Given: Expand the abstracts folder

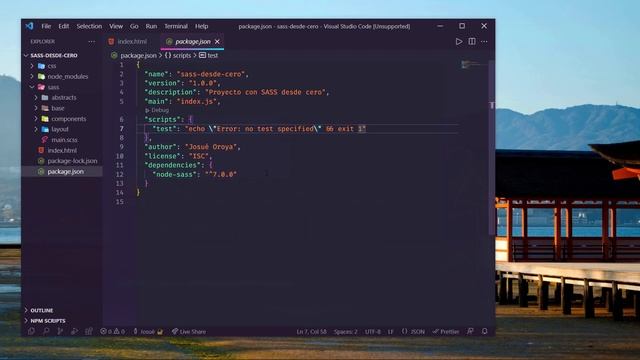Looking at the screenshot, I should (x=64, y=98).
